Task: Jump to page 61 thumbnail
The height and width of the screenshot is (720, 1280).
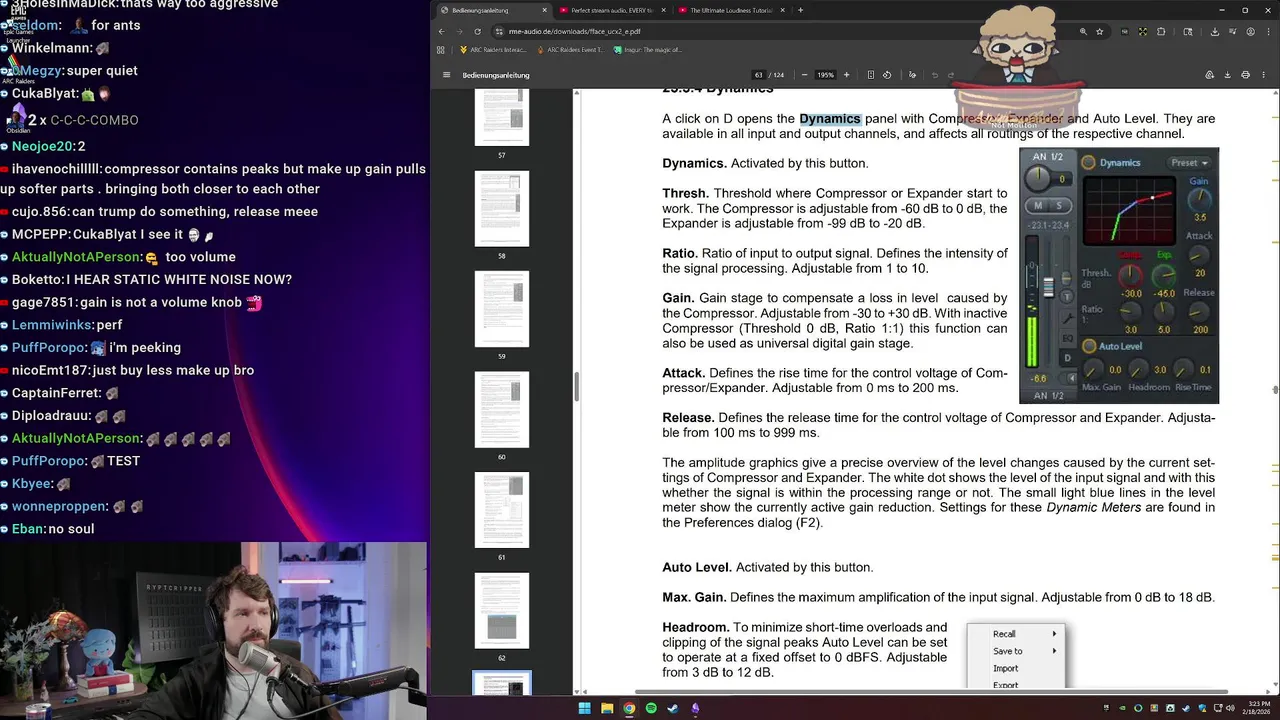Action: coord(501,510)
